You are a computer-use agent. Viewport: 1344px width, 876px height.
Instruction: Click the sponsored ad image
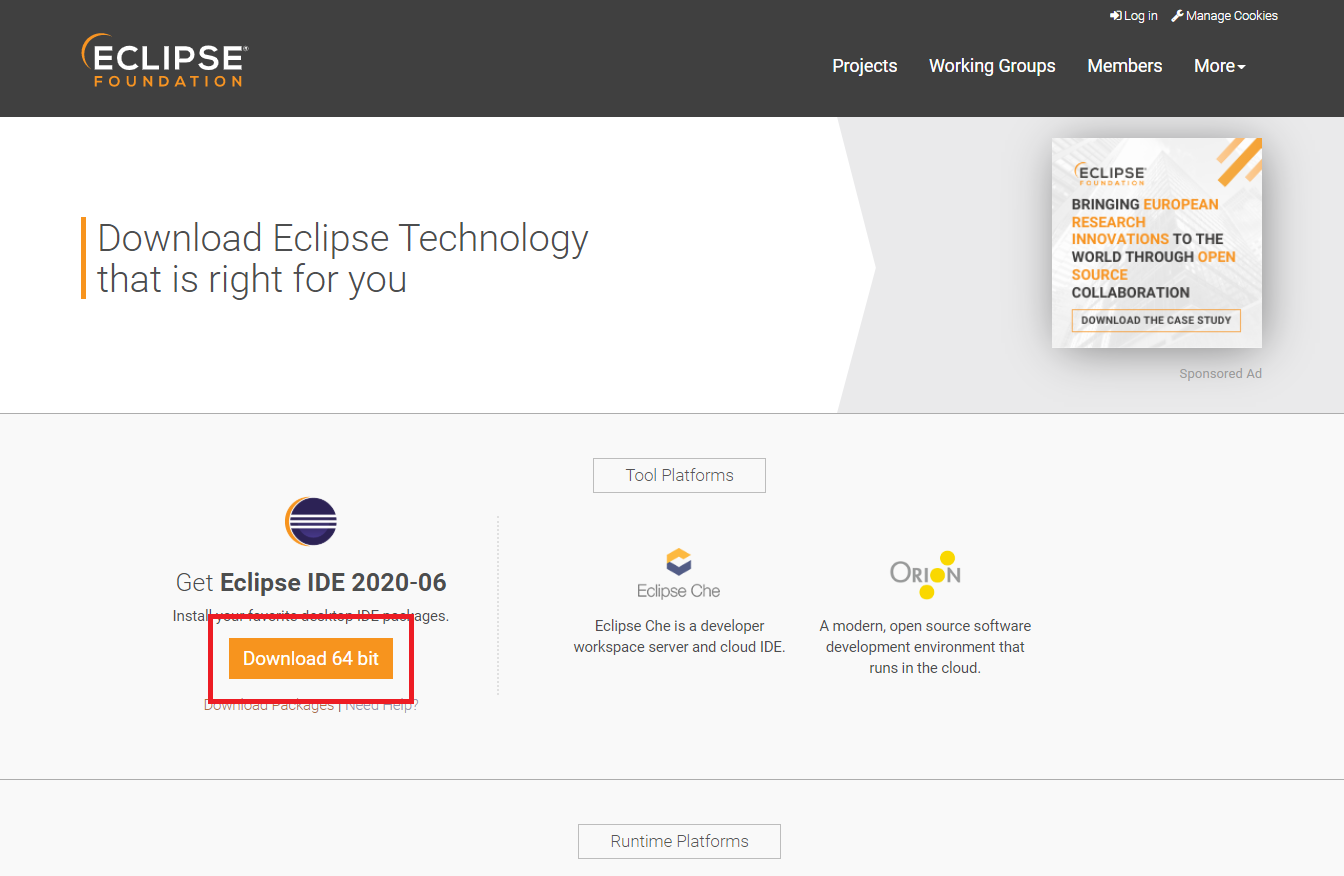pyautogui.click(x=1157, y=243)
